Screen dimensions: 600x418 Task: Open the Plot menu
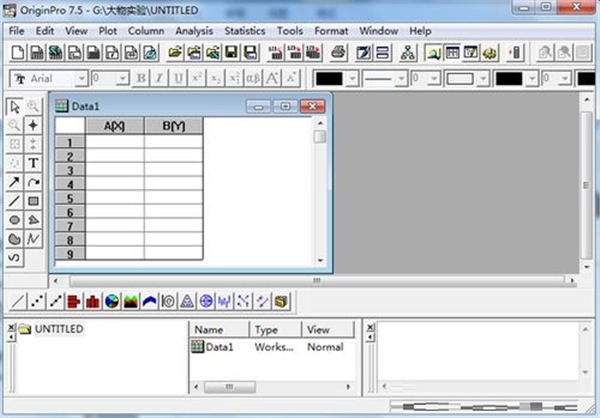(108, 31)
